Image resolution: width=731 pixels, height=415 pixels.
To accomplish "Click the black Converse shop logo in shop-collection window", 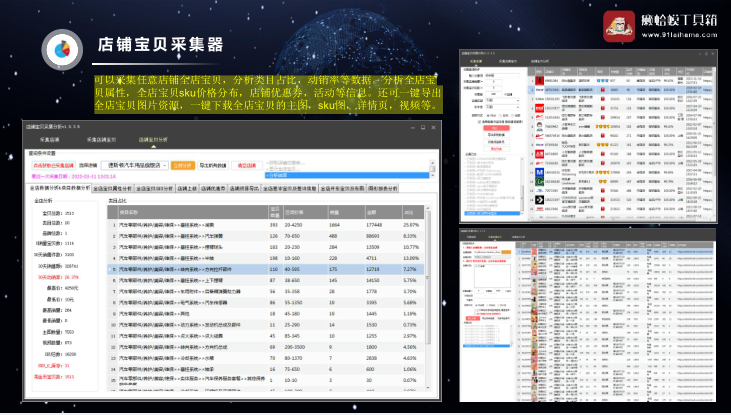I will pos(539,200).
